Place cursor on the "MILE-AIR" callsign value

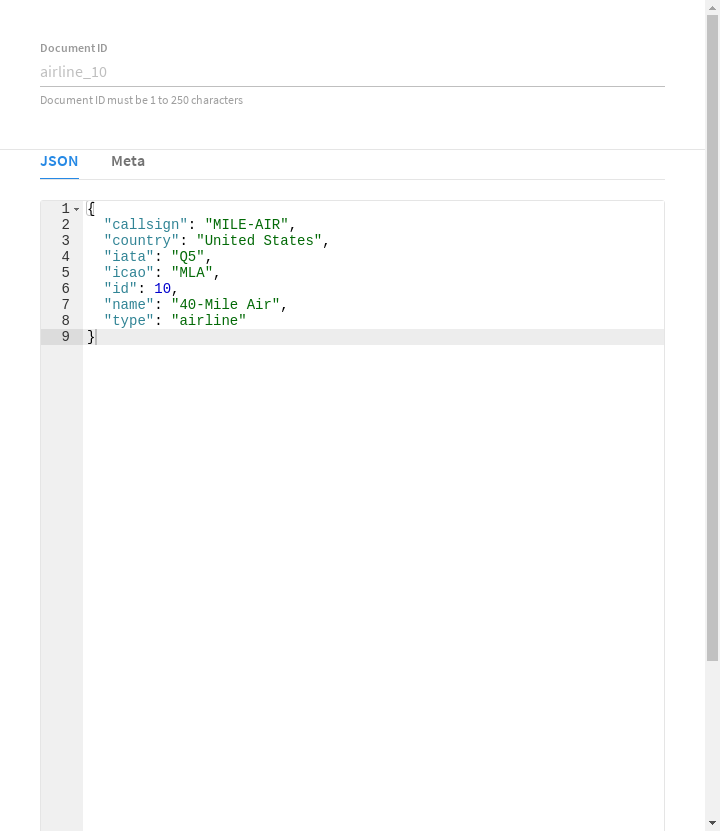pyautogui.click(x=246, y=225)
